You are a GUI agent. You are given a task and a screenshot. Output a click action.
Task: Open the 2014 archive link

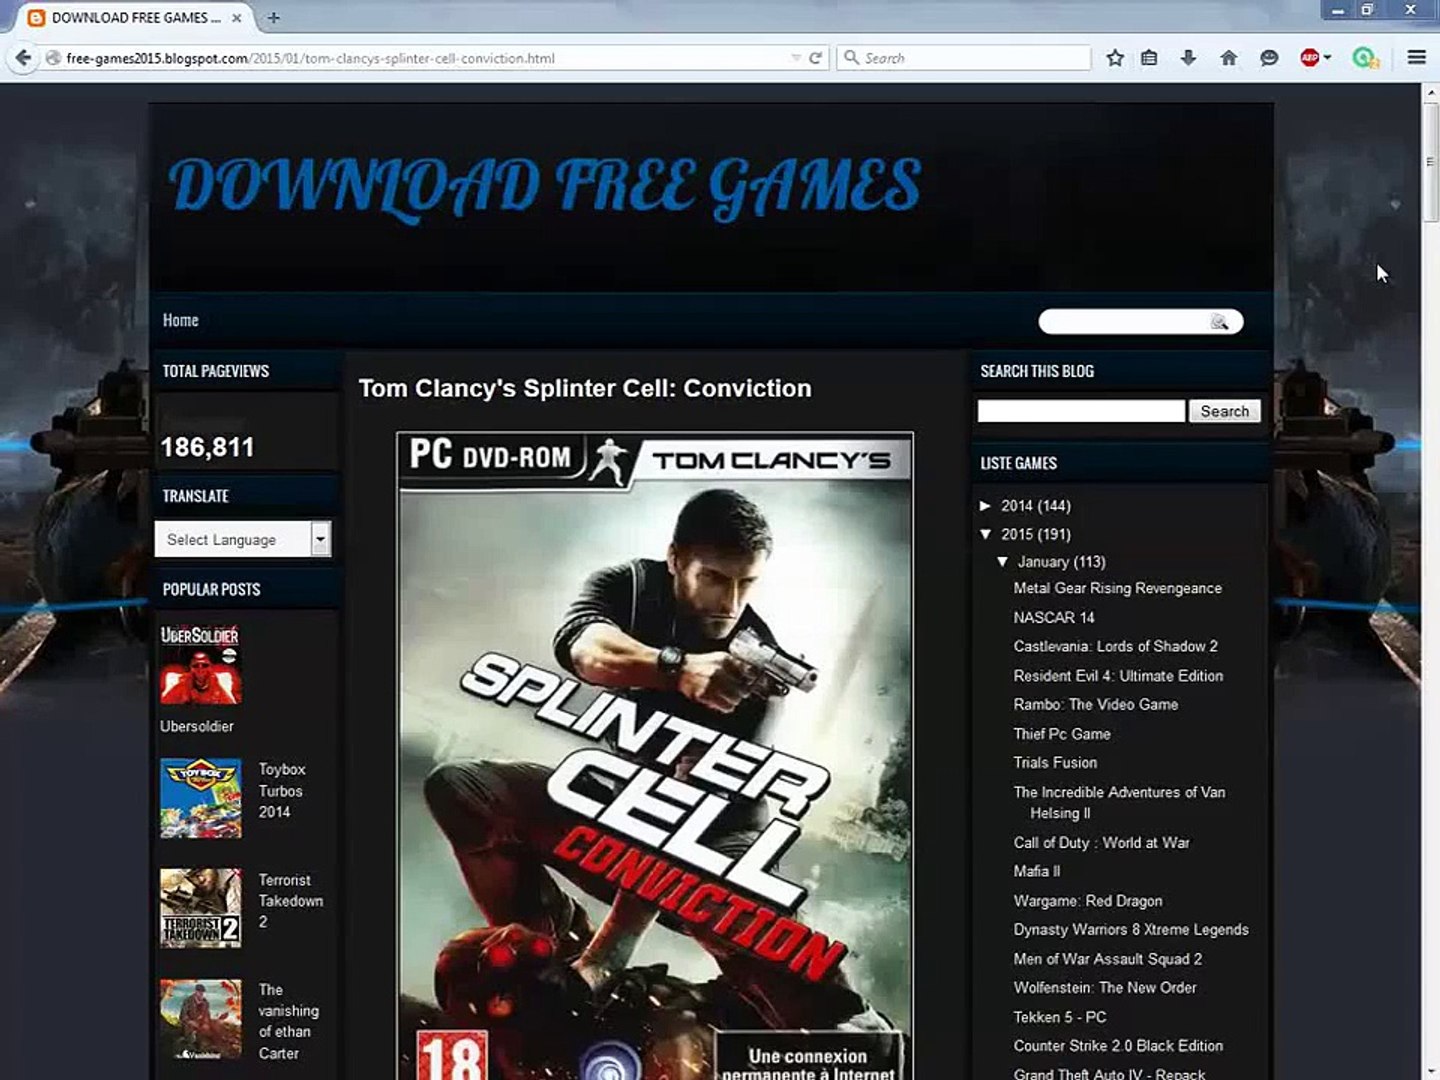click(x=1016, y=506)
